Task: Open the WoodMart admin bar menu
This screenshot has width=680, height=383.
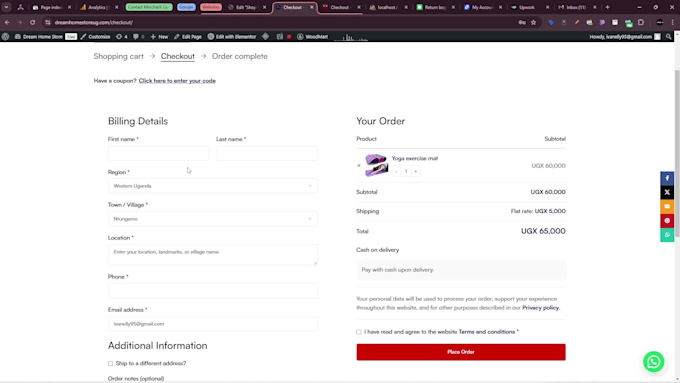Action: [x=312, y=37]
